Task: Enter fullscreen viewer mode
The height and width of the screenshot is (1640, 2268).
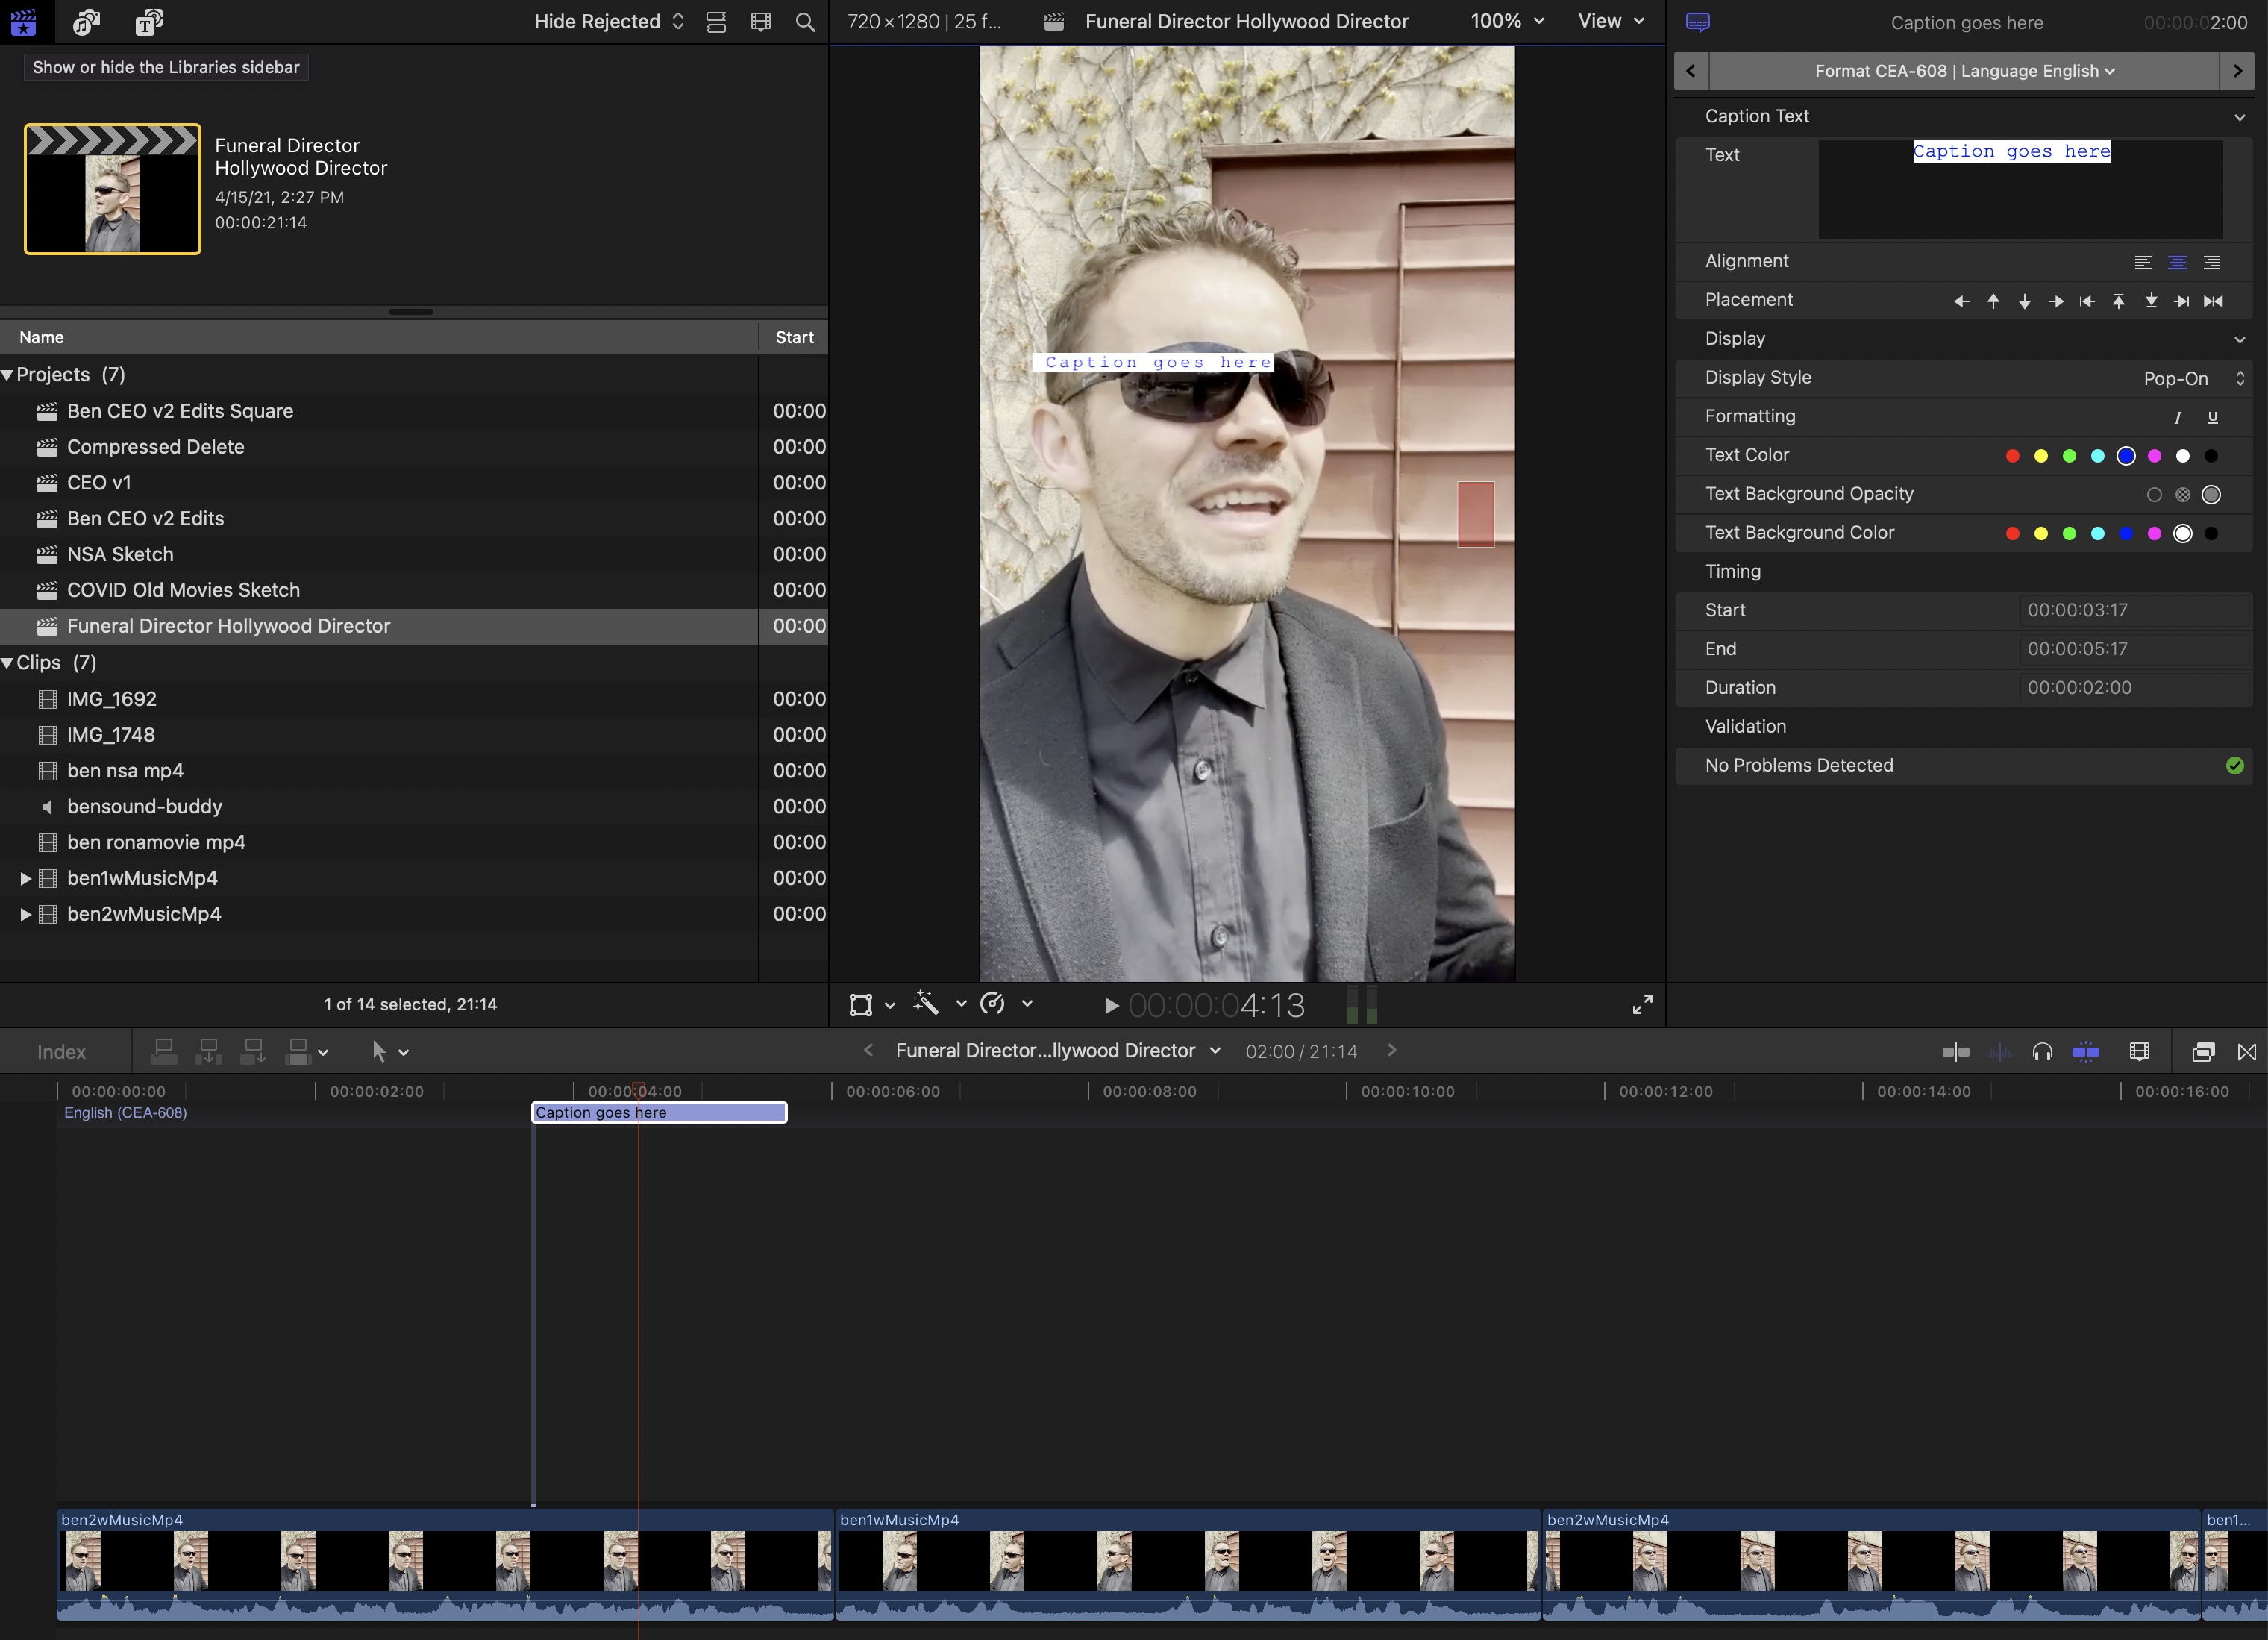Action: [x=1642, y=1004]
